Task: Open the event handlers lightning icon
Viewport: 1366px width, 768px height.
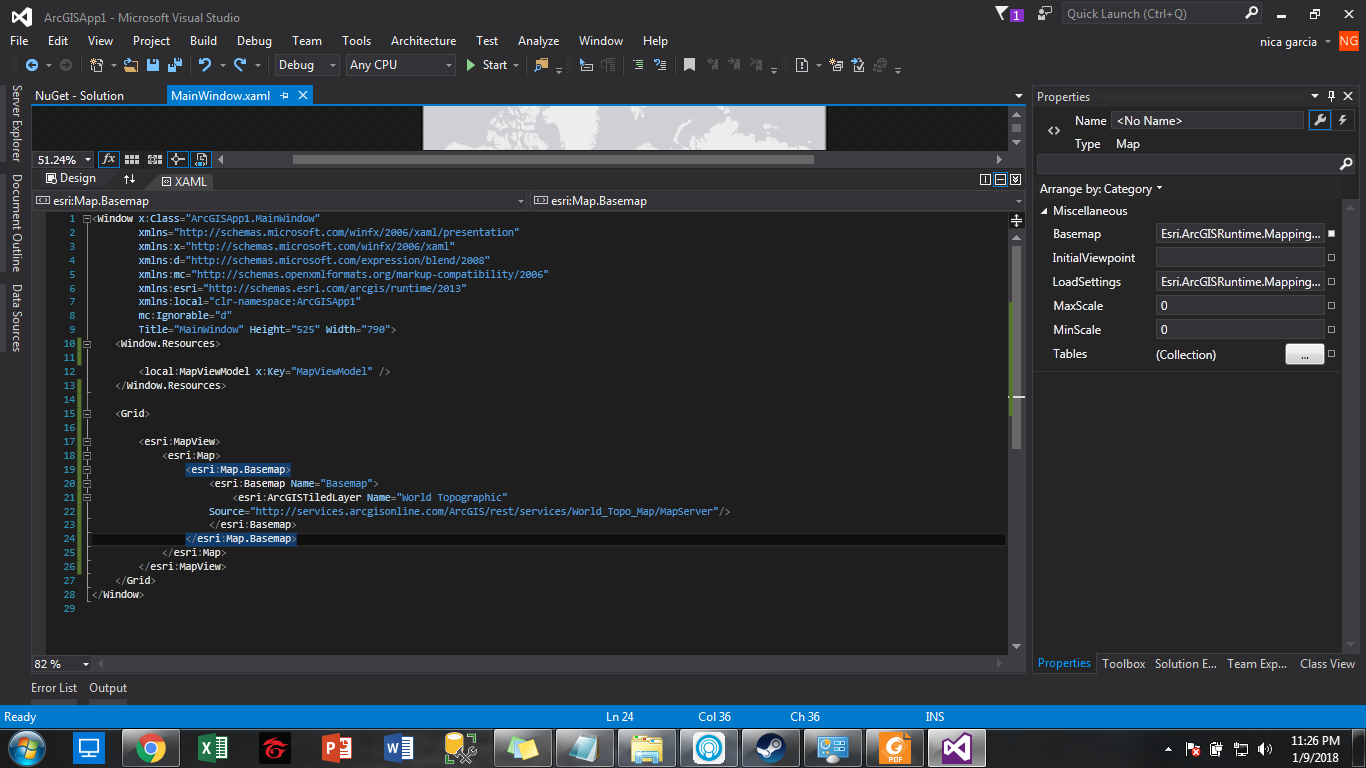Action: pos(1343,120)
